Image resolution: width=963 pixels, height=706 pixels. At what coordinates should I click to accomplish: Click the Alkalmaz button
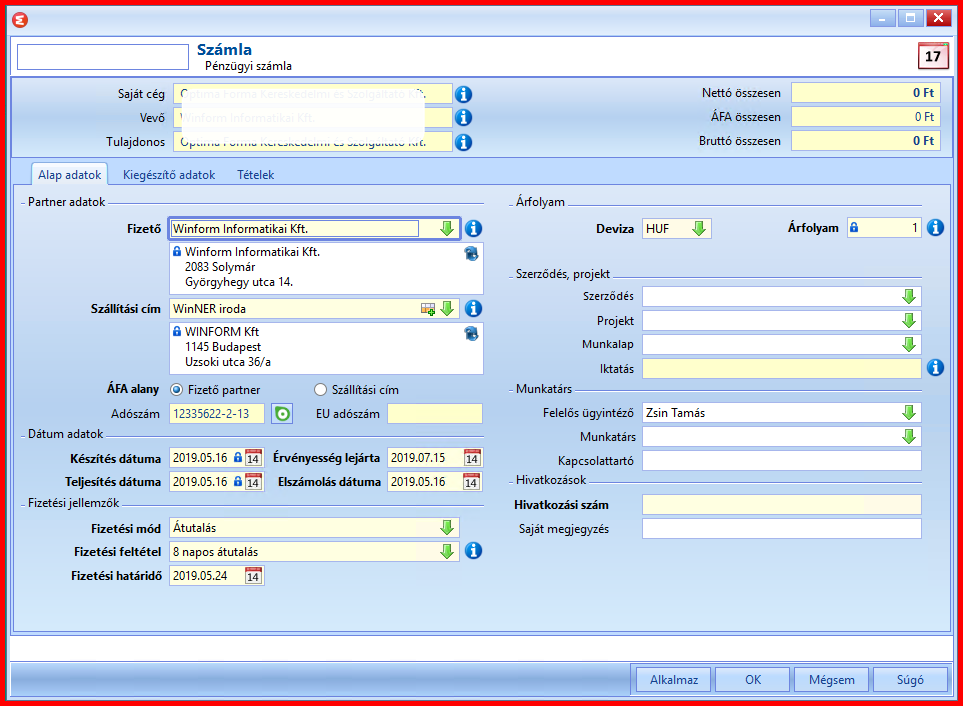pyautogui.click(x=674, y=680)
